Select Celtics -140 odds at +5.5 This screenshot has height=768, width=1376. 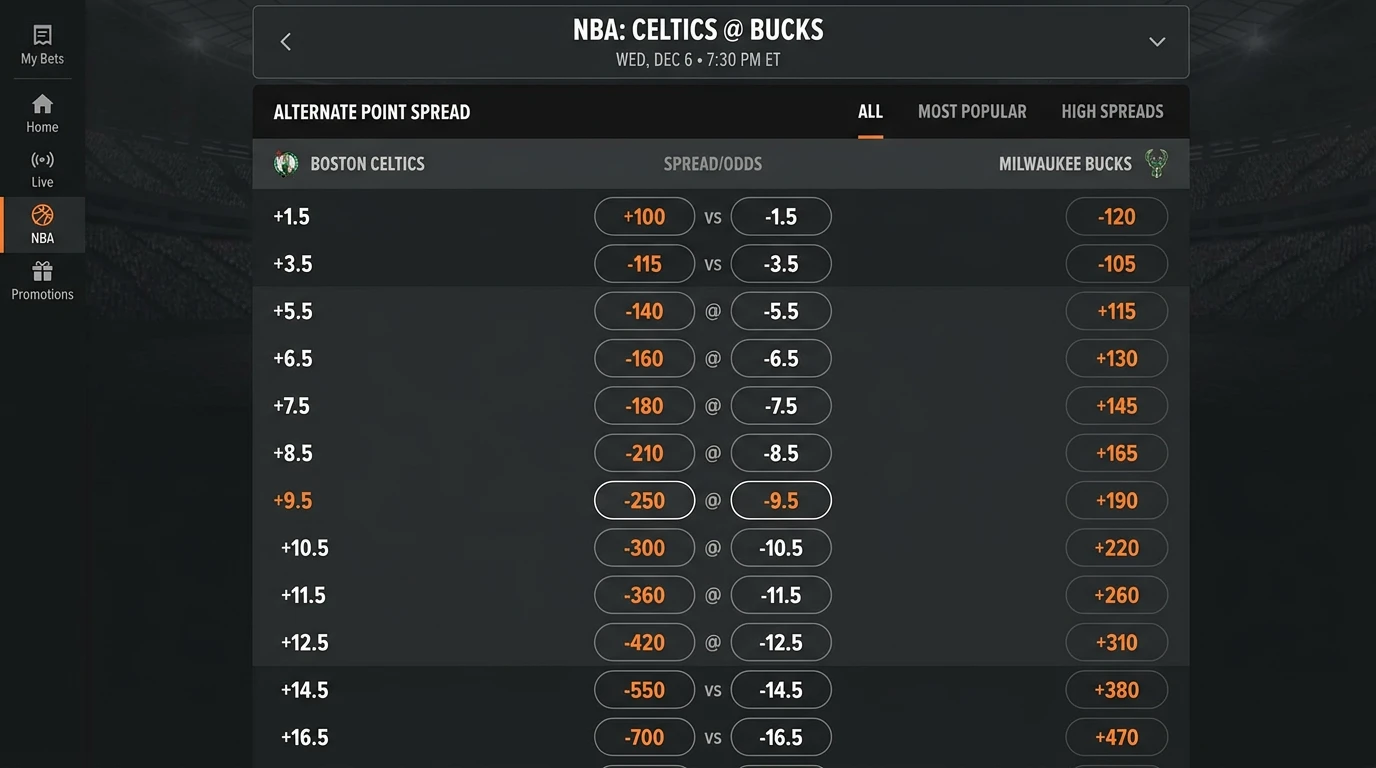tap(644, 311)
